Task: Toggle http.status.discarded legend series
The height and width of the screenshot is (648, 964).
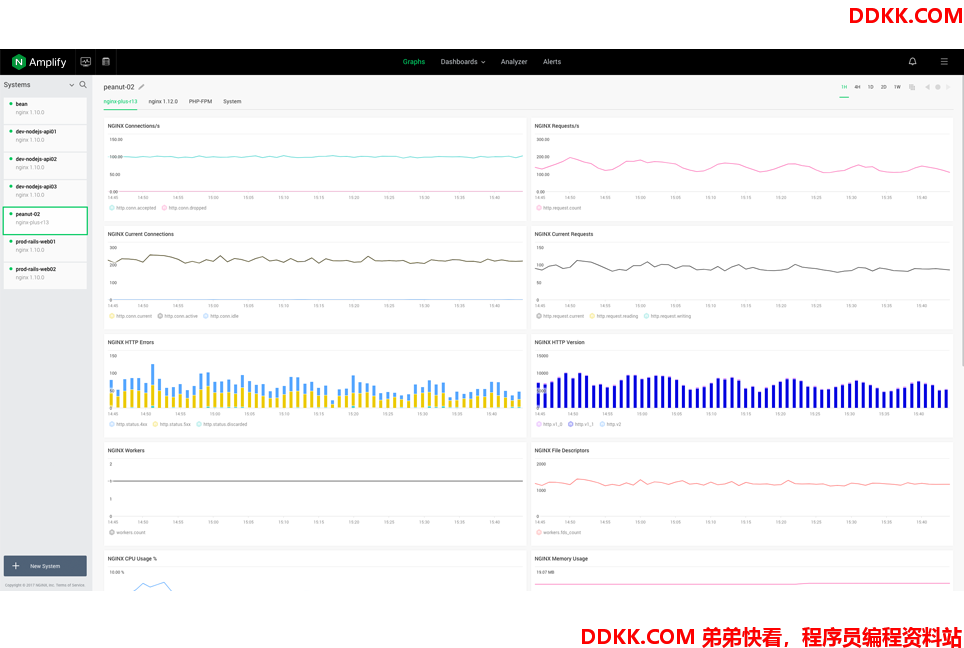Action: 222,424
